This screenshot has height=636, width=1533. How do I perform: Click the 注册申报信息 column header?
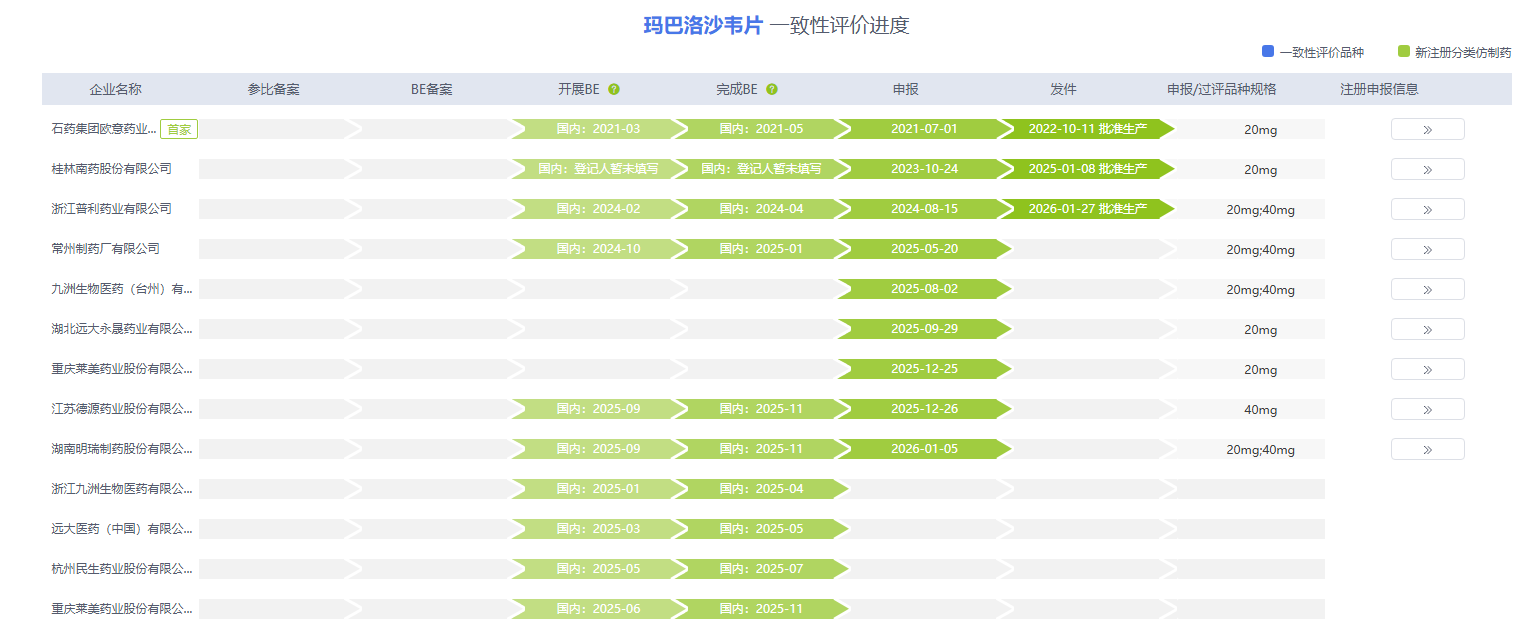point(1379,89)
